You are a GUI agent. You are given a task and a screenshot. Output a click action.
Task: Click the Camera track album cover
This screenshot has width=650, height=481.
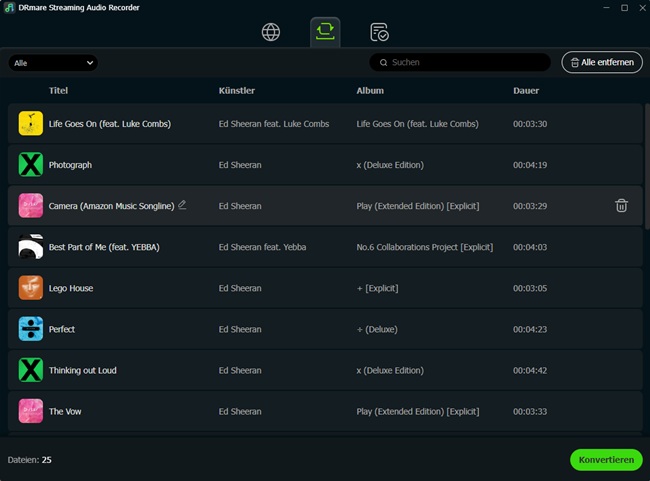tap(31, 205)
